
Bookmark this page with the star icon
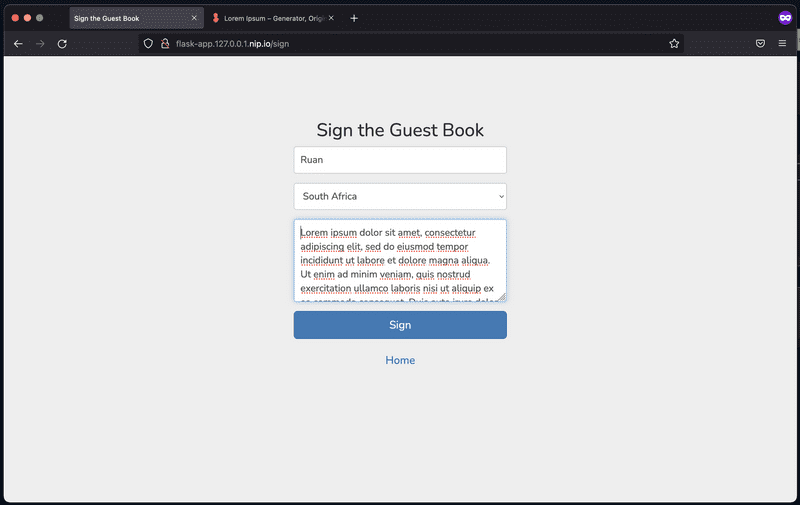(674, 44)
